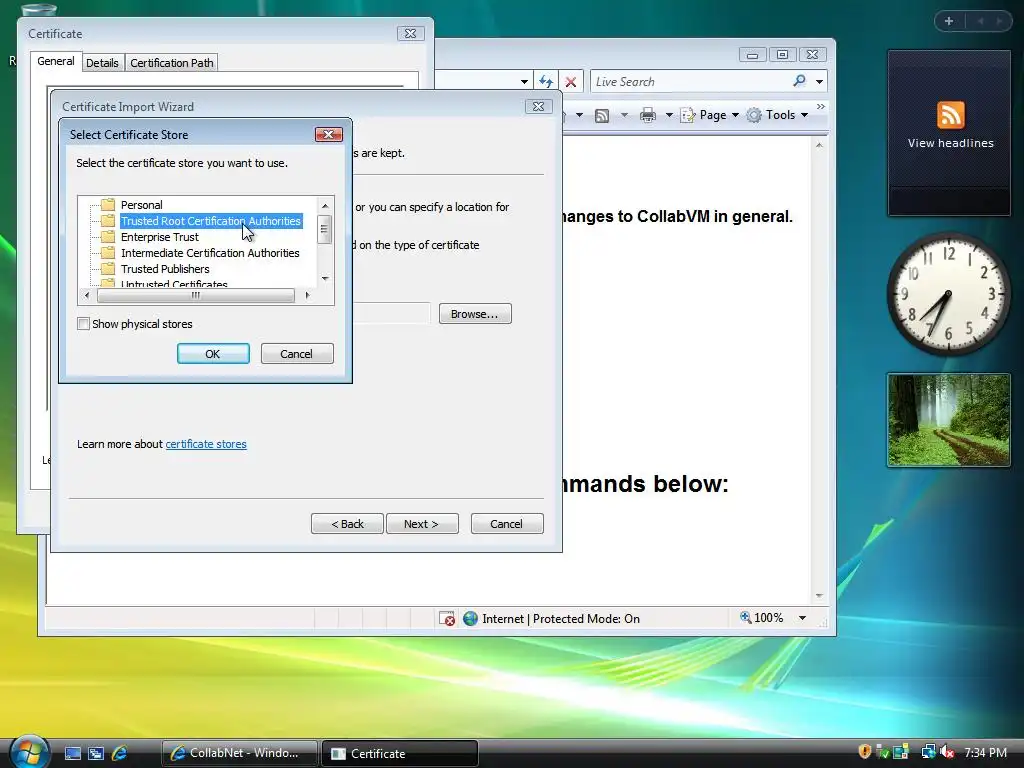Open the Feeds dropdown arrow
Image resolution: width=1024 pixels, height=768 pixels.
click(624, 116)
